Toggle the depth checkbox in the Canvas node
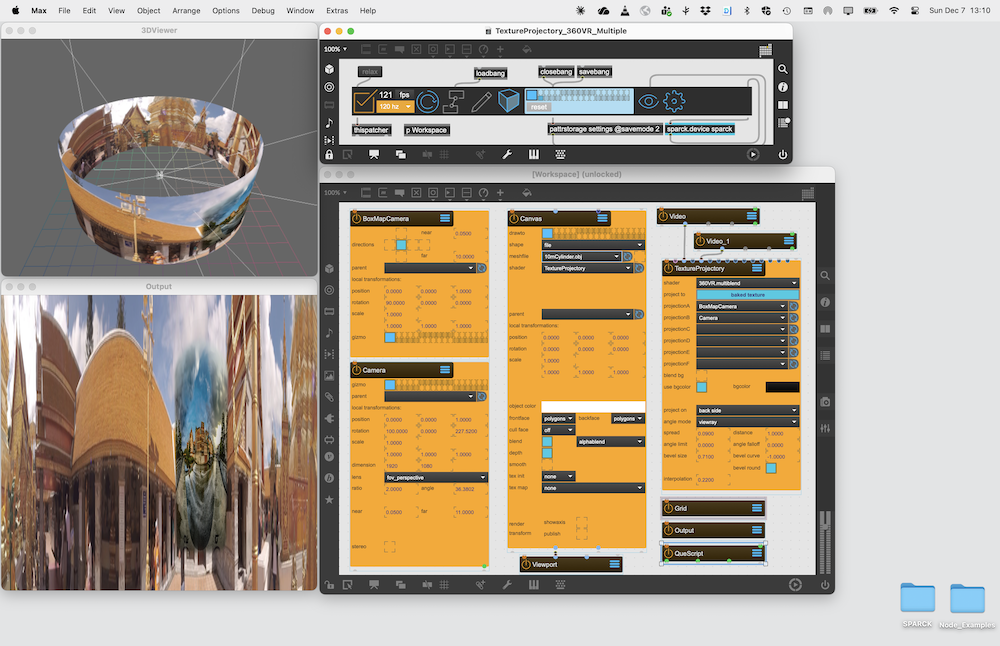The width and height of the screenshot is (1000, 646). [547, 453]
